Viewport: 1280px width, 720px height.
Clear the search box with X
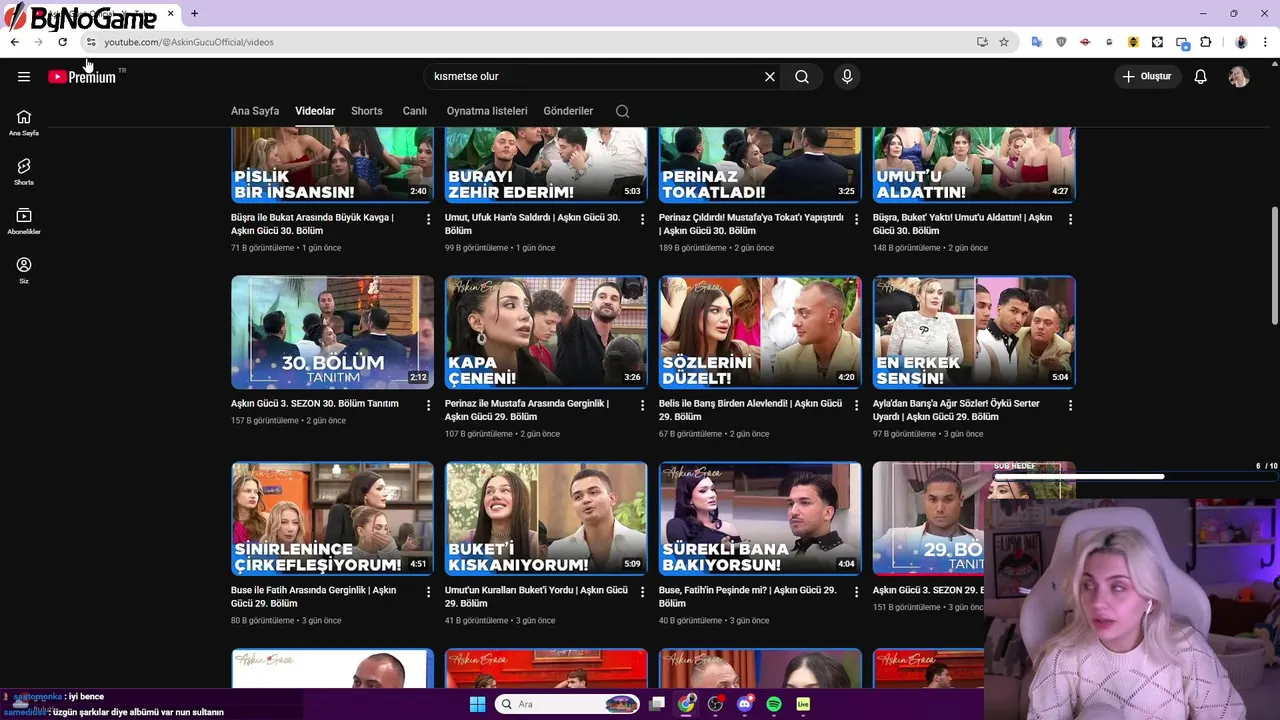[770, 76]
